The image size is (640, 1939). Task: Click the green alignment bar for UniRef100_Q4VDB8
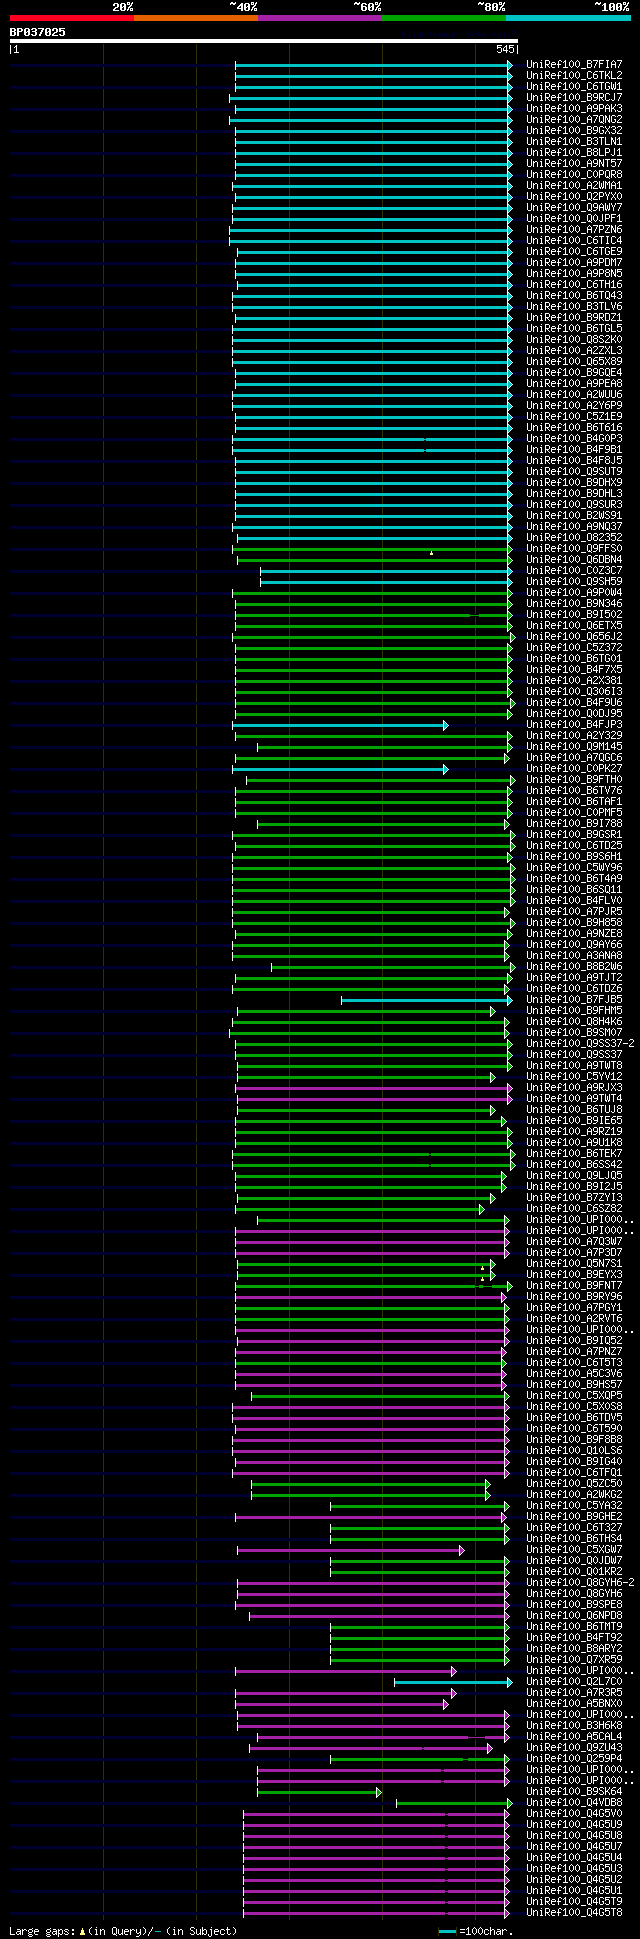coord(454,1802)
